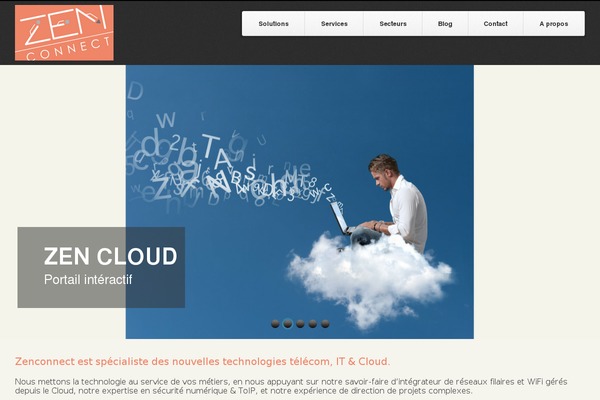Screen dimensions: 600x400
Task: Select the fifth slideshow dot
Action: pyautogui.click(x=325, y=324)
